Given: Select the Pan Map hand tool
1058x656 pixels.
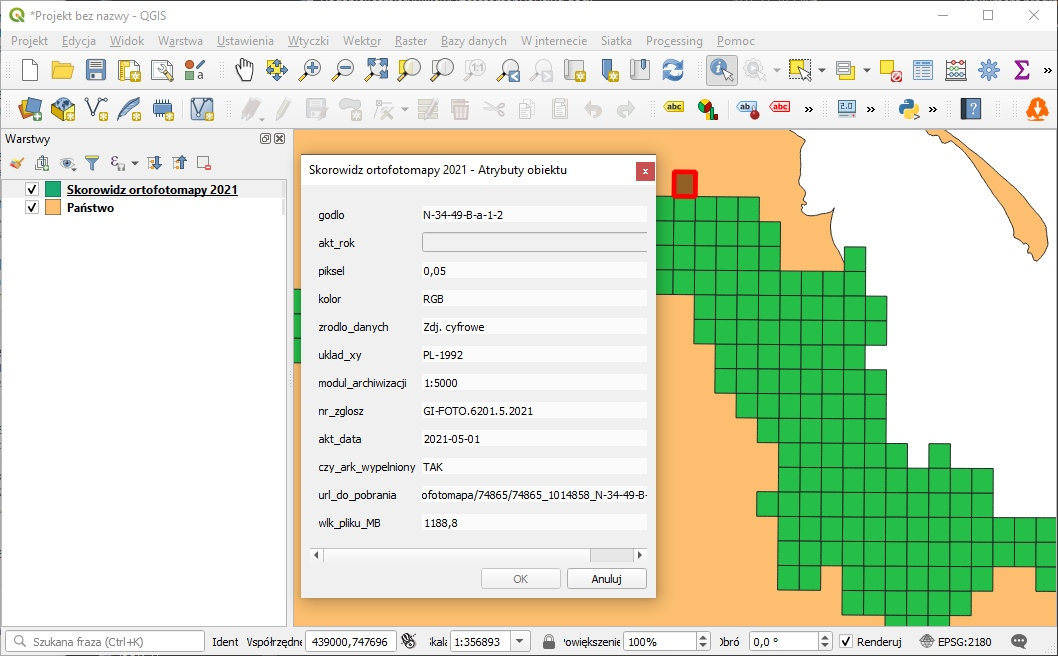Looking at the screenshot, I should tap(245, 70).
